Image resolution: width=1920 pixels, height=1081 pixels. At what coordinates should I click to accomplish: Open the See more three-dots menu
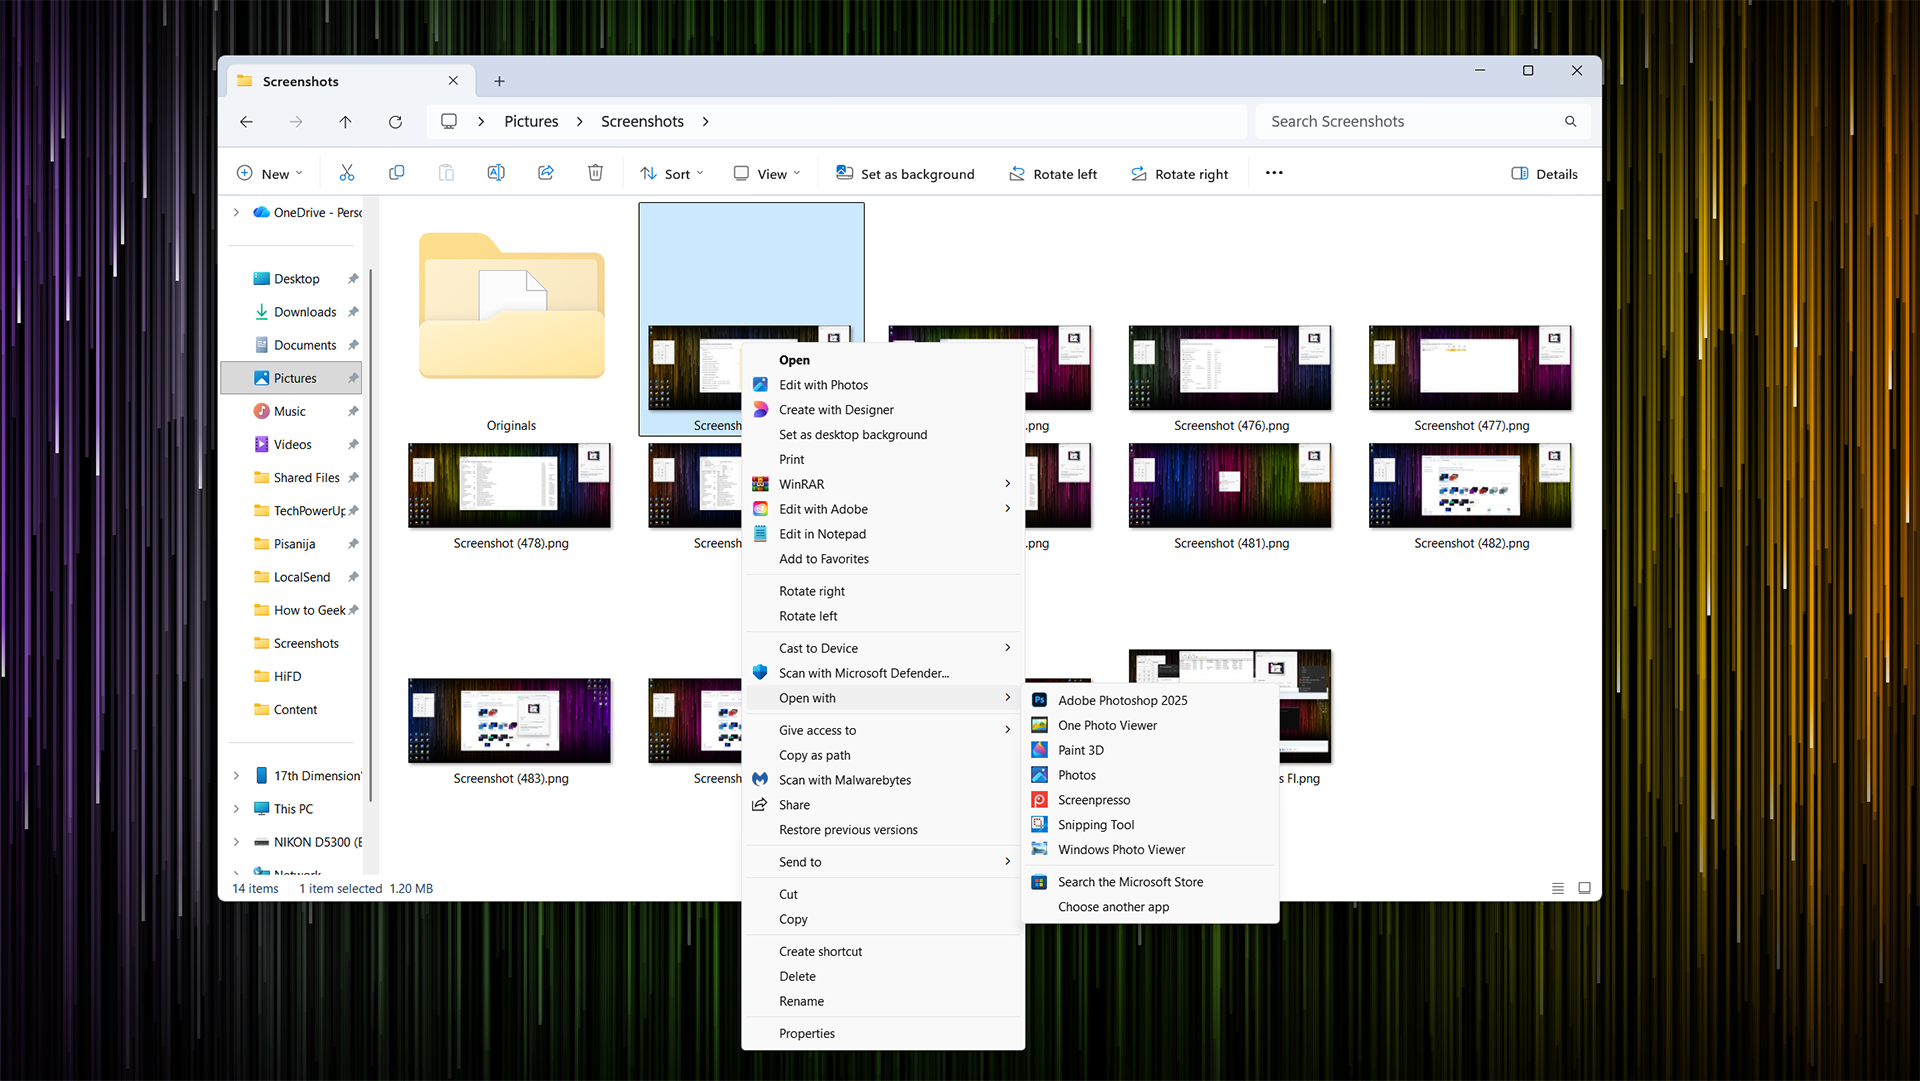pos(1274,173)
